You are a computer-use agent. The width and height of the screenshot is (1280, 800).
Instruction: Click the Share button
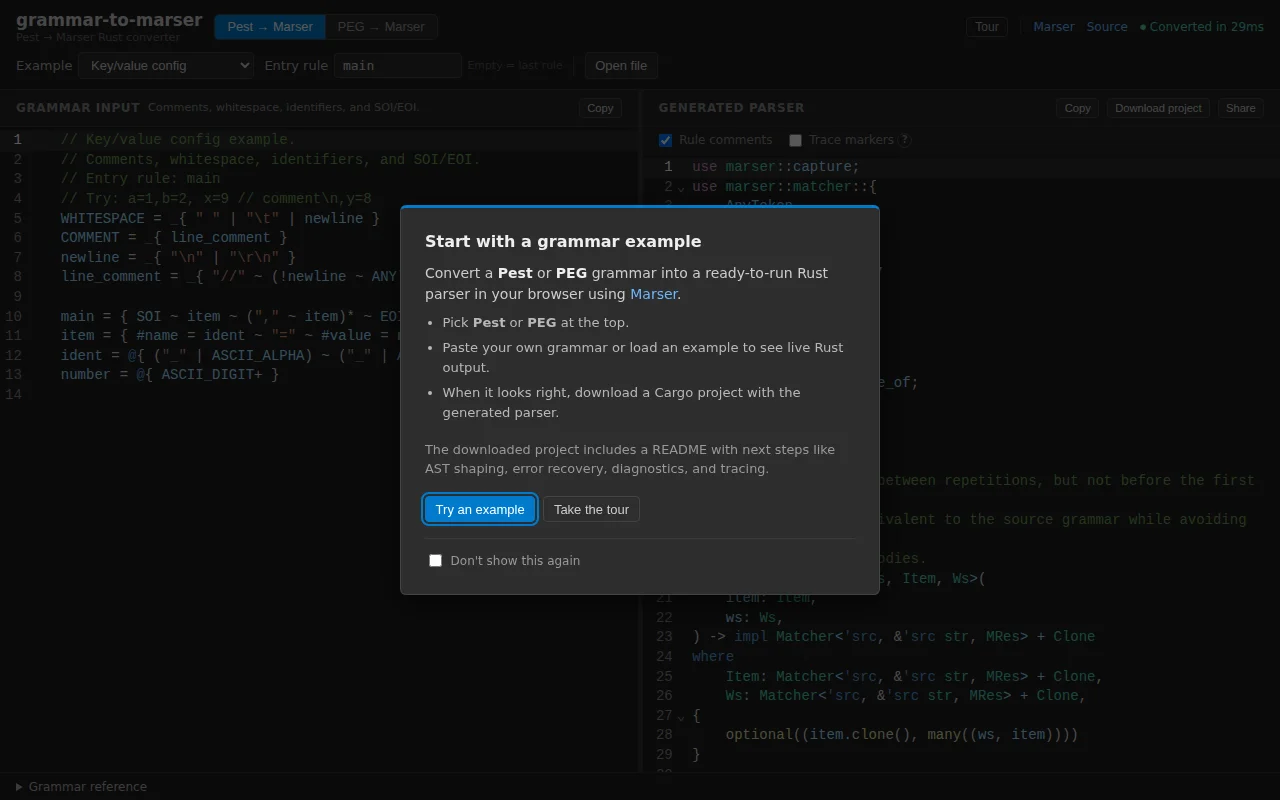1240,108
